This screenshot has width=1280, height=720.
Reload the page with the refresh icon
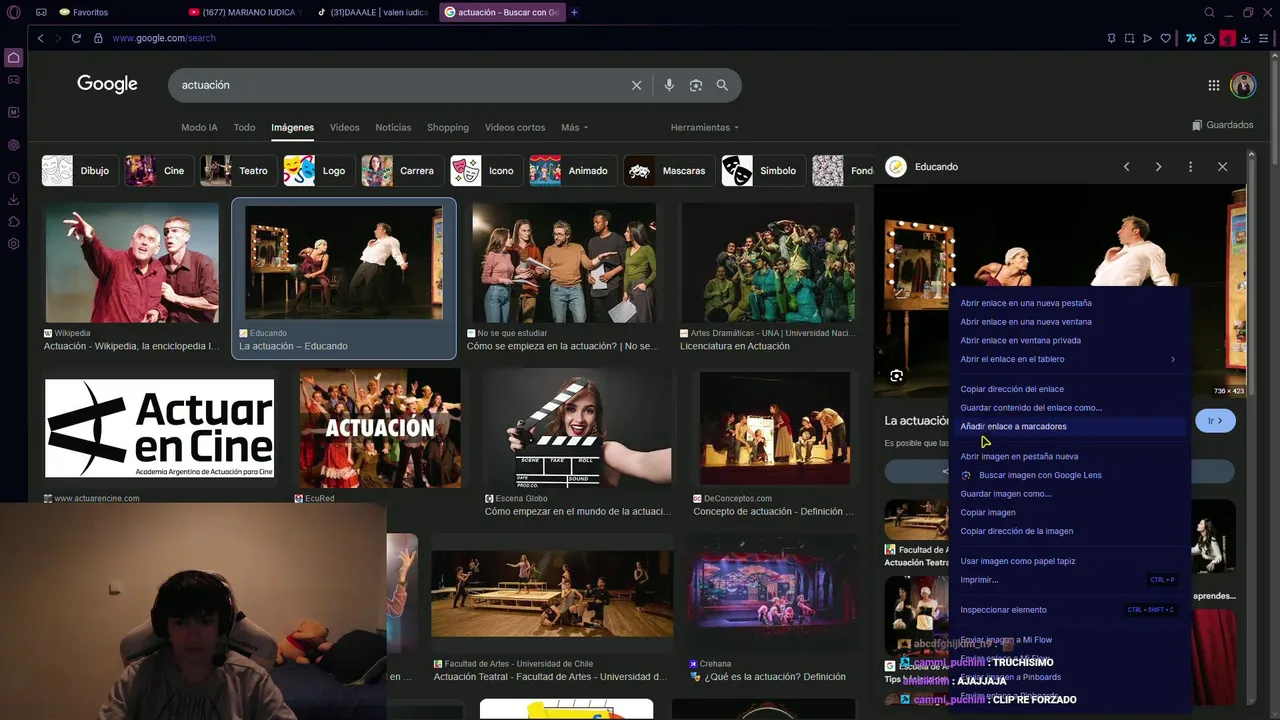coord(76,38)
